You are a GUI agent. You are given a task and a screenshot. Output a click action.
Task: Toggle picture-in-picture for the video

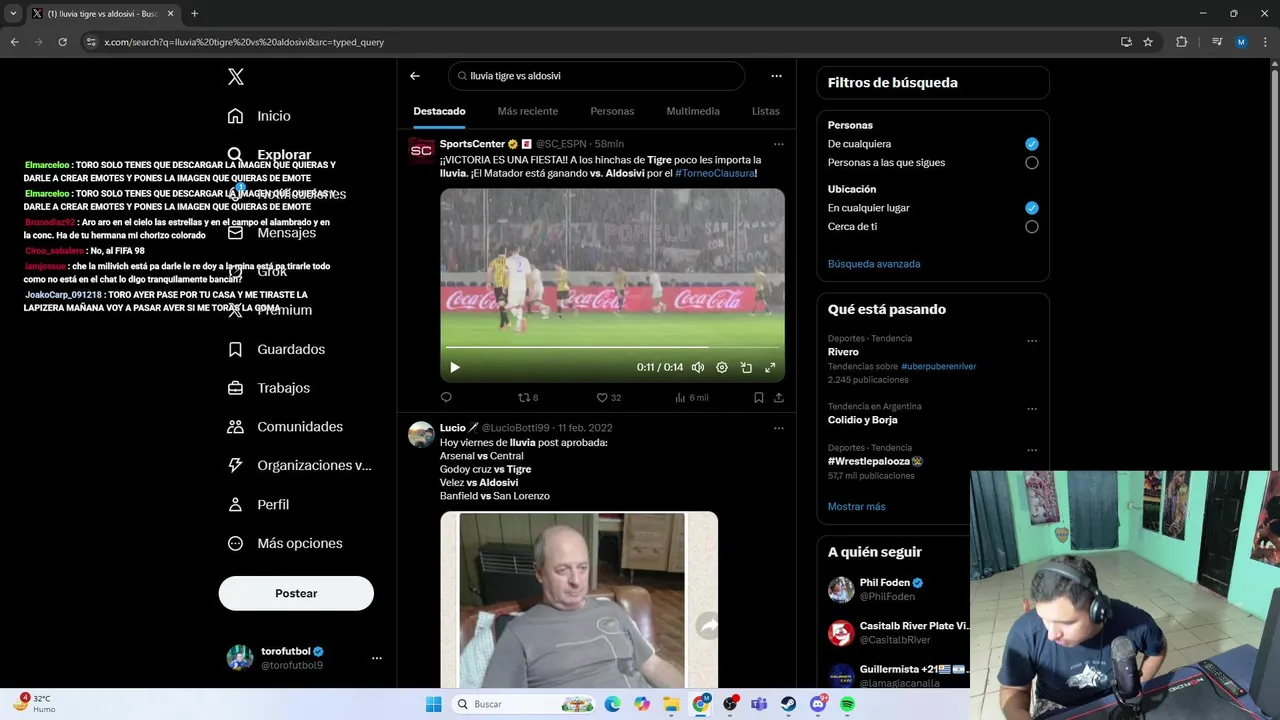pos(746,367)
